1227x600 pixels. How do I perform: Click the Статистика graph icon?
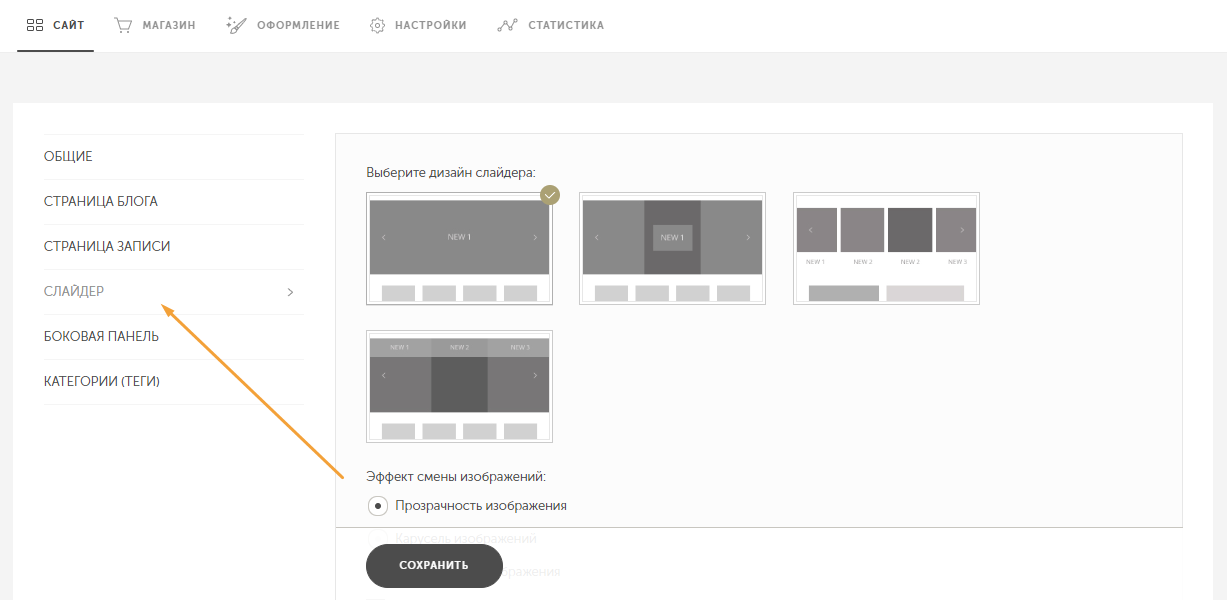click(x=507, y=25)
